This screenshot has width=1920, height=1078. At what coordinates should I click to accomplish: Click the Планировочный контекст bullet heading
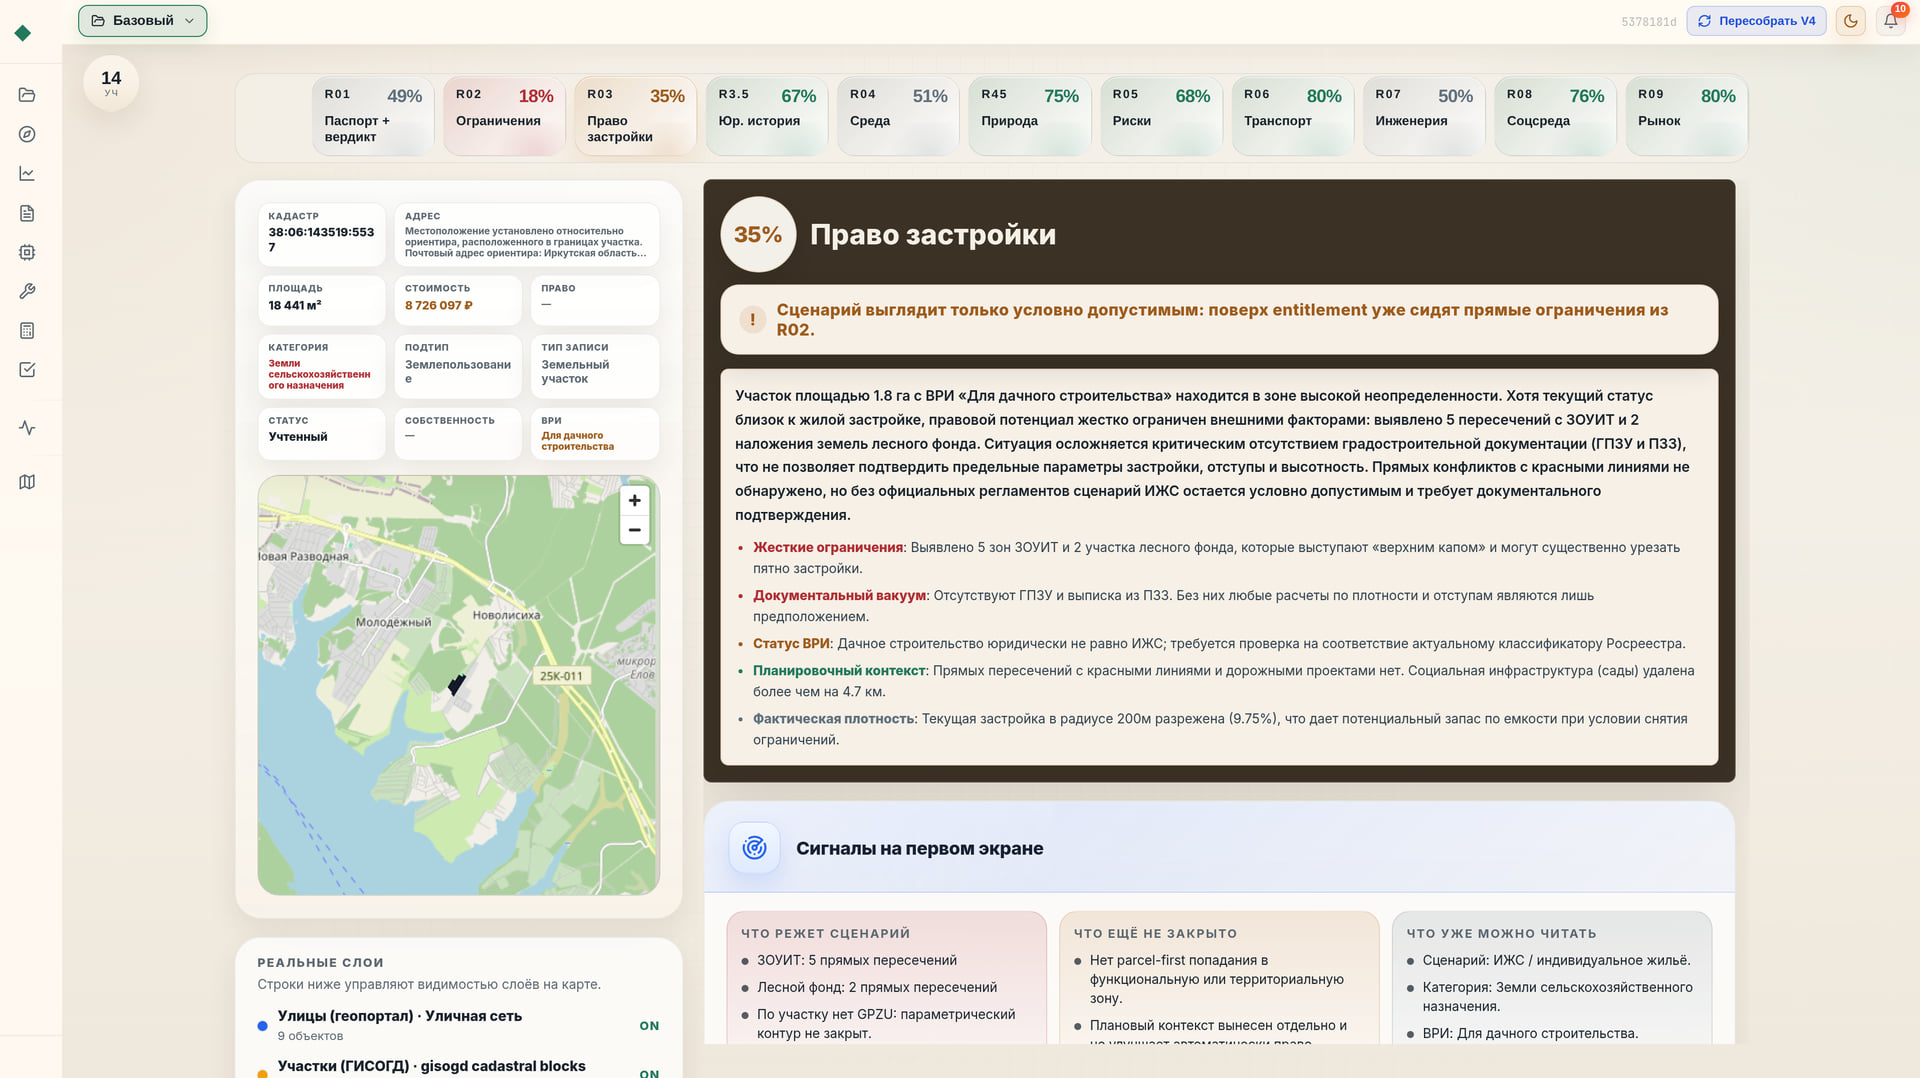[840, 671]
